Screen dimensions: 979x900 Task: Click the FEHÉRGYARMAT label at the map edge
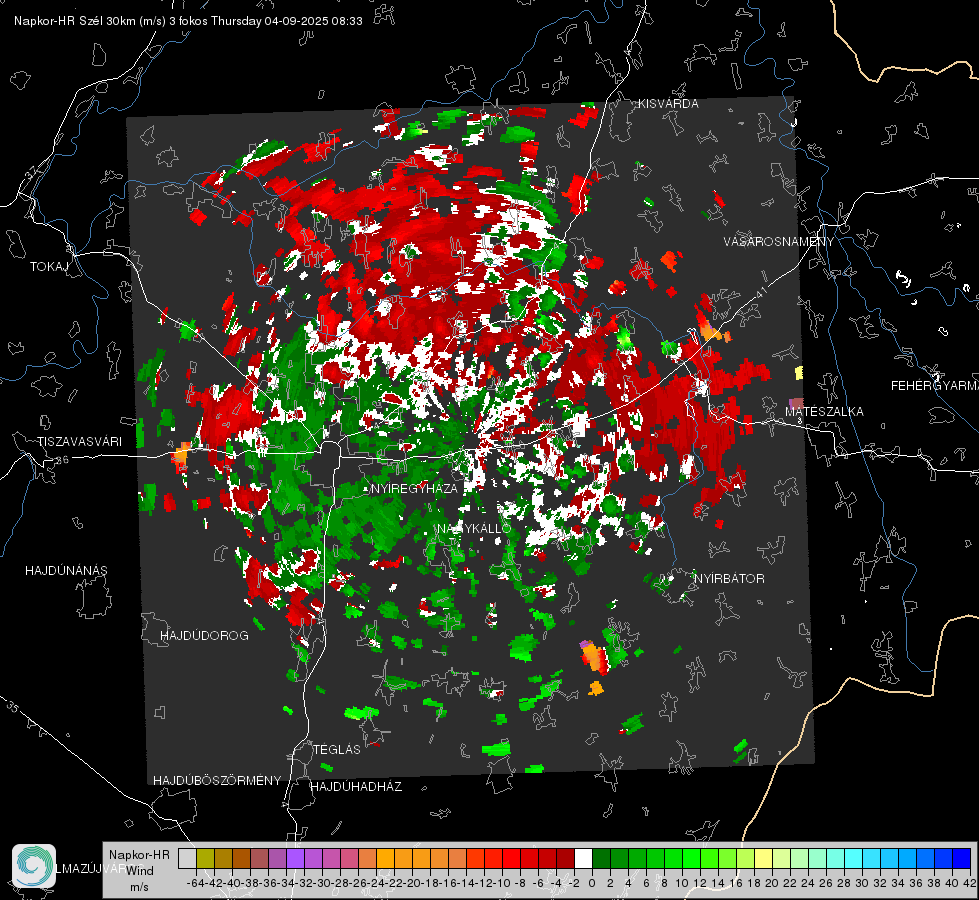pos(935,386)
